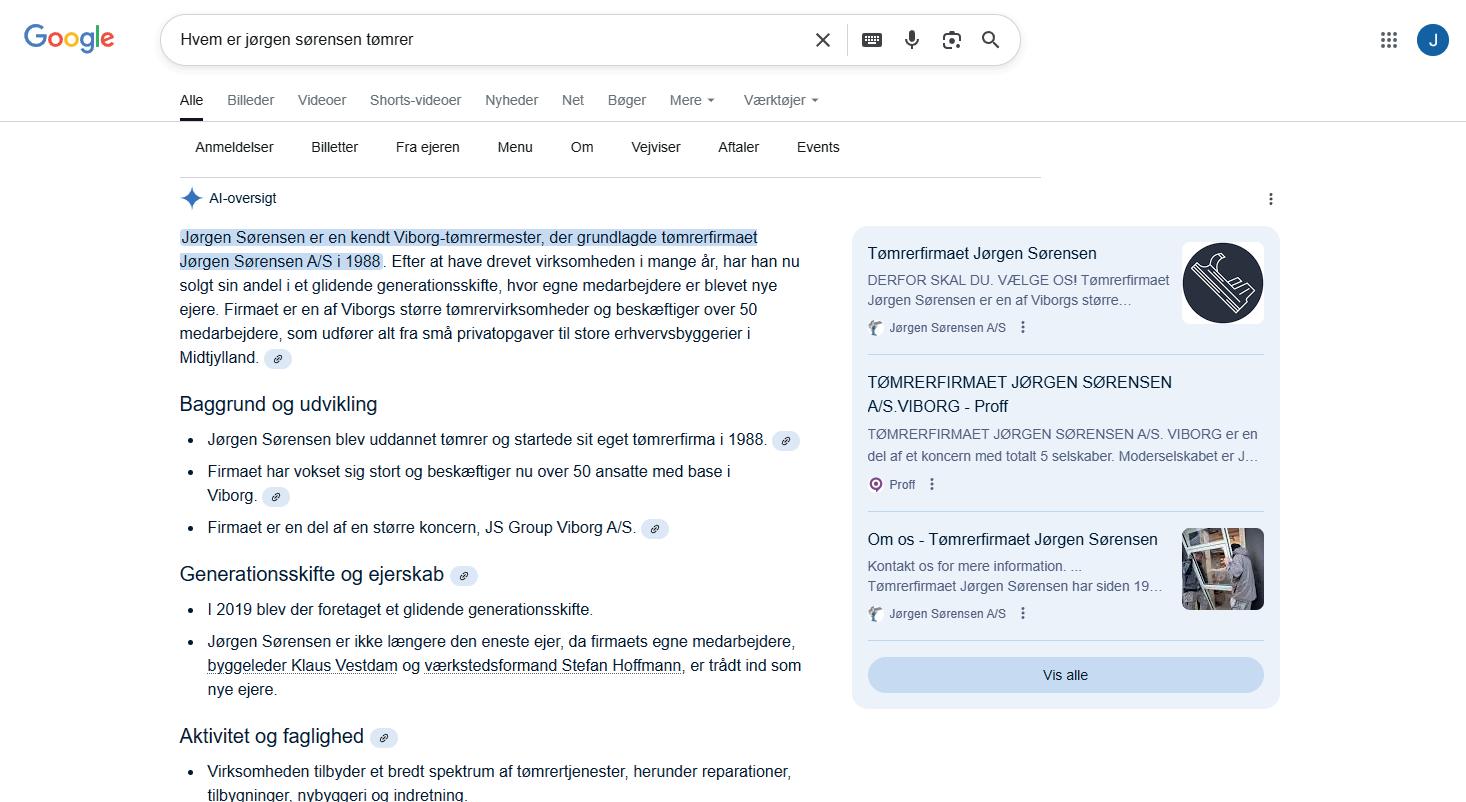Open the Google account avatar J
The image size is (1466, 802).
point(1433,40)
